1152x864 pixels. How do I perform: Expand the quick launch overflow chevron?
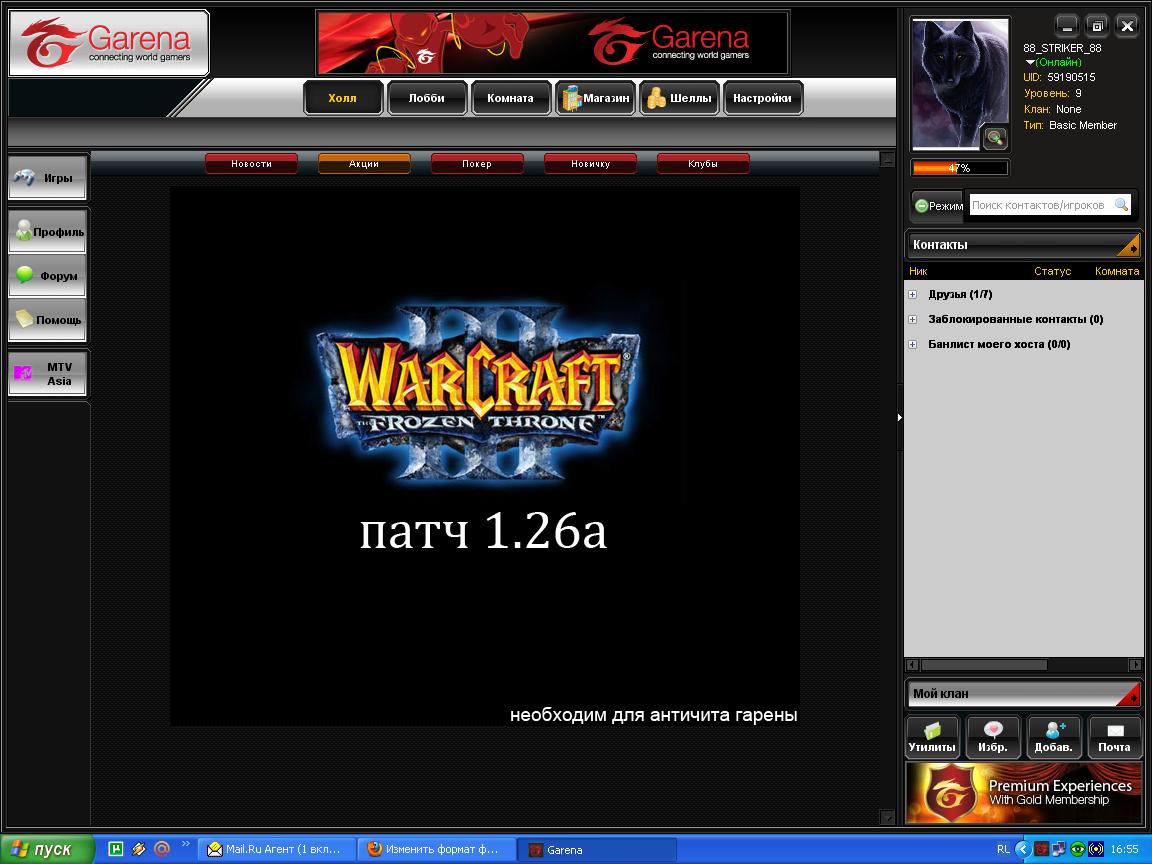click(x=185, y=844)
